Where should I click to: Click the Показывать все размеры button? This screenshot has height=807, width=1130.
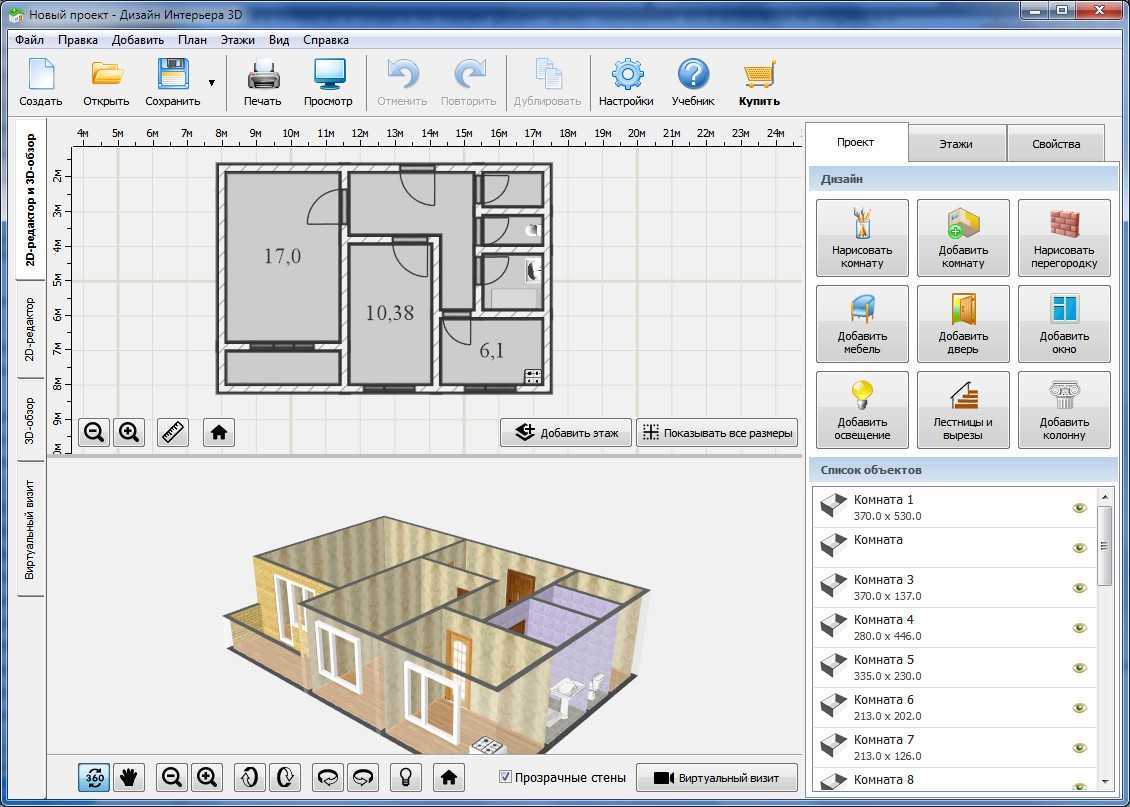(x=717, y=433)
